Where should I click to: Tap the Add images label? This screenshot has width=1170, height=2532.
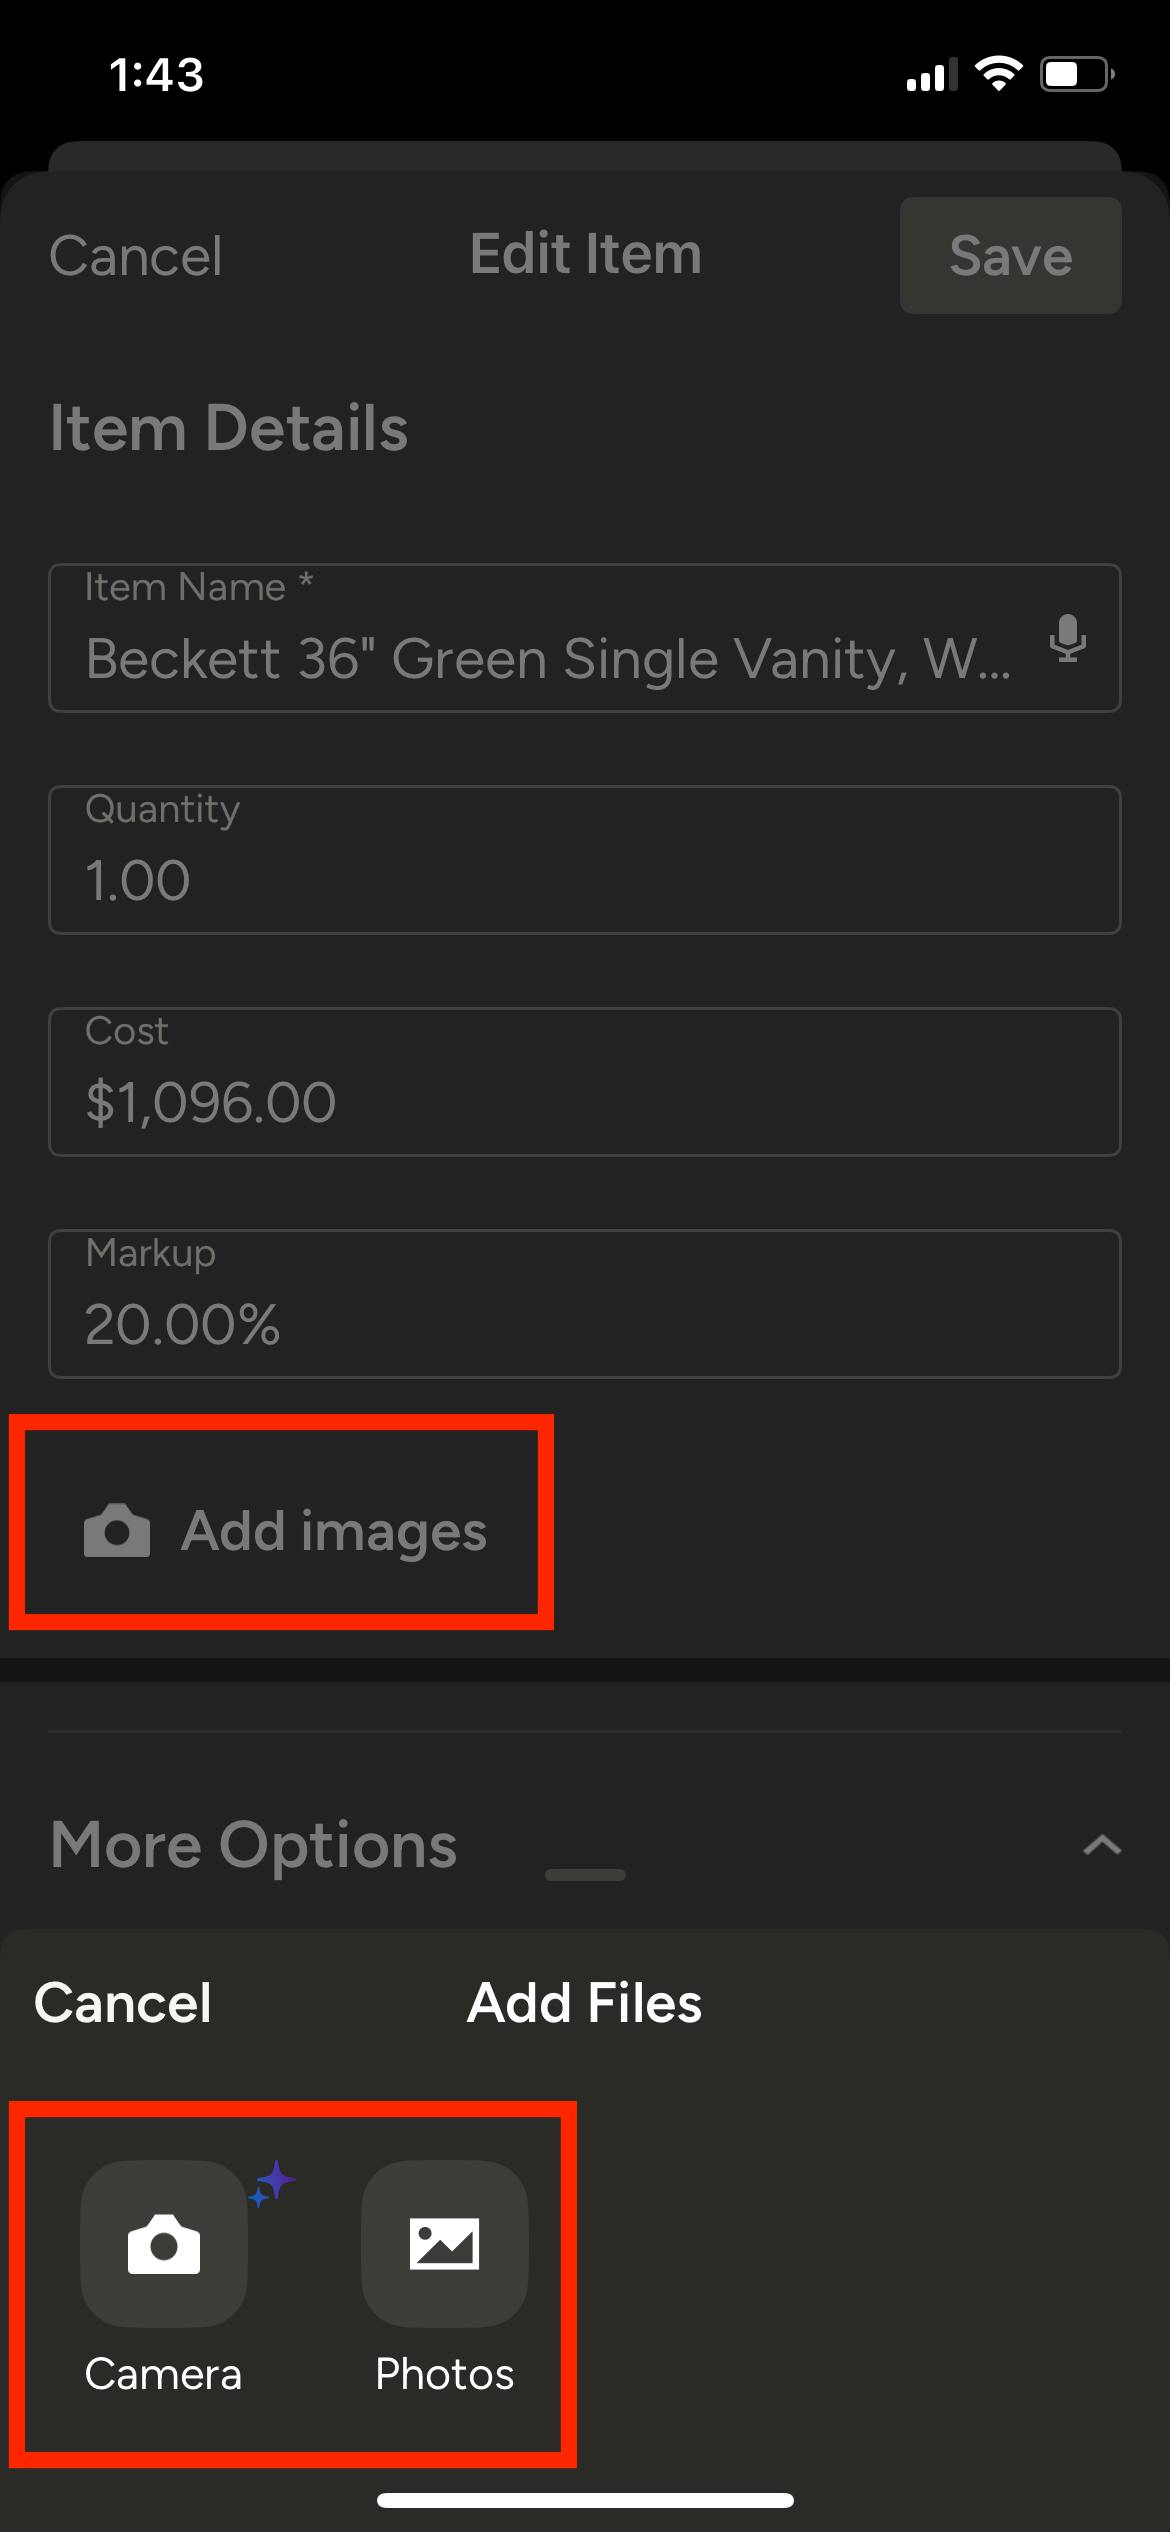[x=334, y=1531]
